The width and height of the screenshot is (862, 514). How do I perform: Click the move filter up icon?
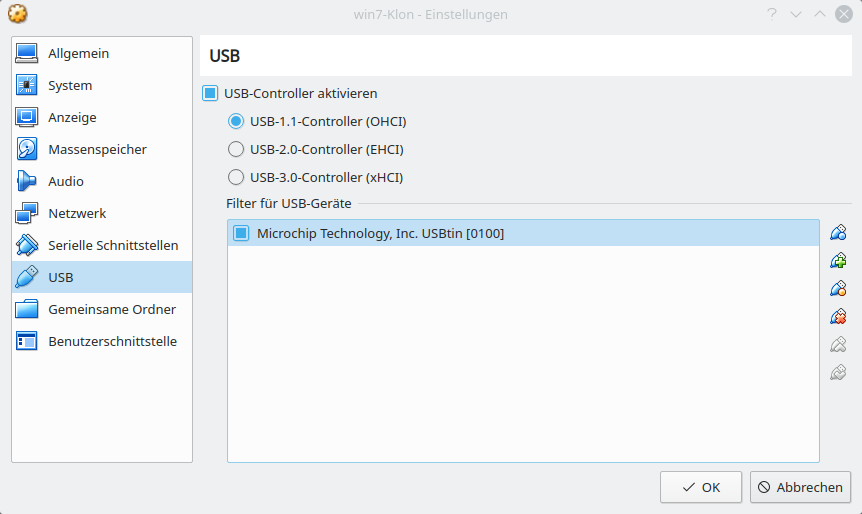[838, 345]
